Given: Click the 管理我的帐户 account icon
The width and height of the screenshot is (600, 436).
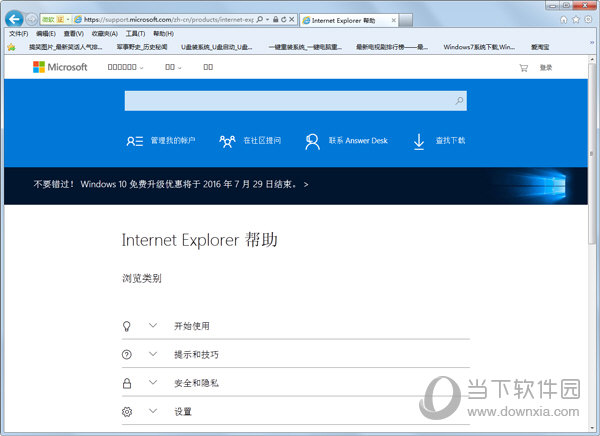Looking at the screenshot, I should pos(135,141).
